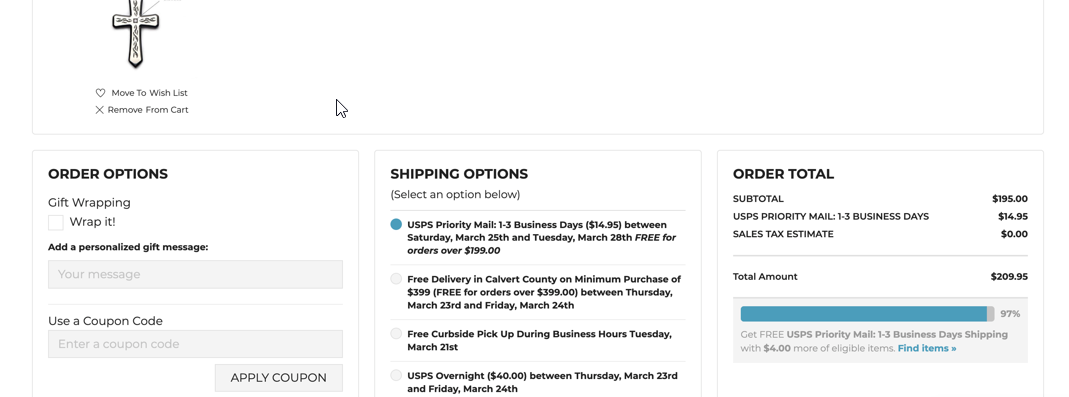Apply the coupon with APPLY COUPON button

point(278,378)
